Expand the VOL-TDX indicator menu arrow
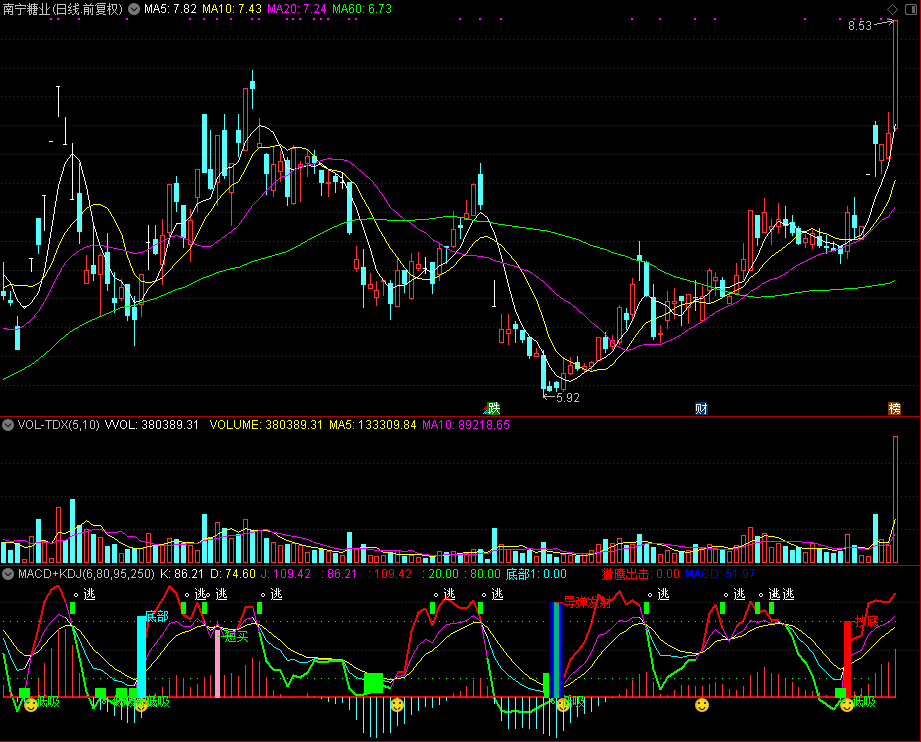This screenshot has width=921, height=742. (8, 425)
